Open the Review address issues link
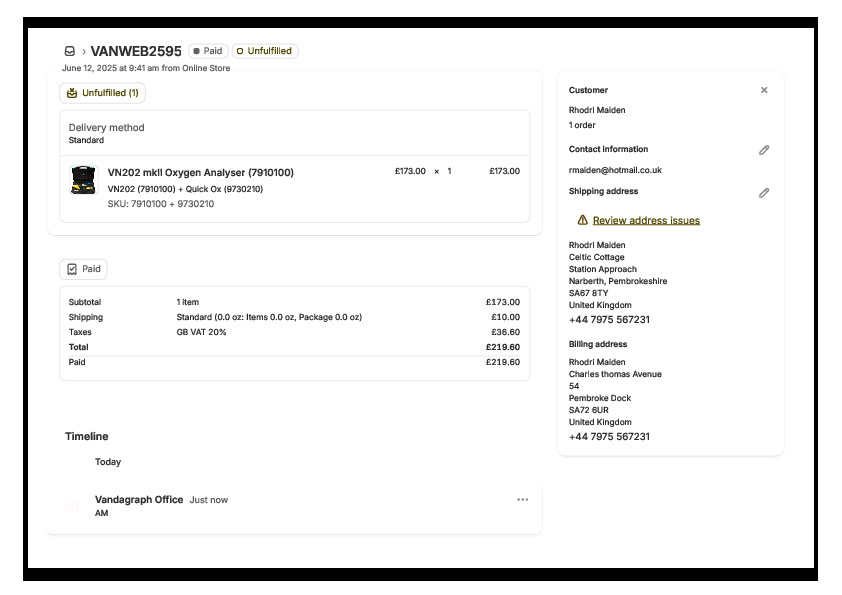Viewport: 842px width, 595px height. (646, 220)
